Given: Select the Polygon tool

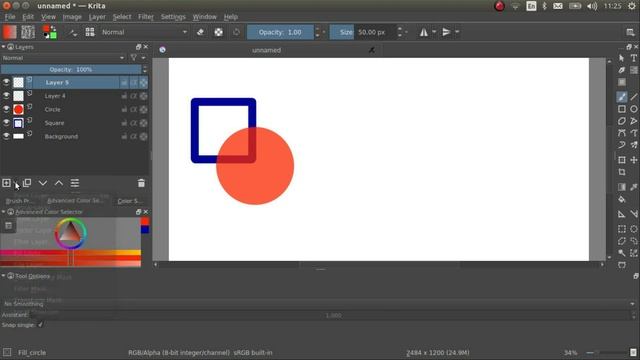Looking at the screenshot, I should pos(622,121).
